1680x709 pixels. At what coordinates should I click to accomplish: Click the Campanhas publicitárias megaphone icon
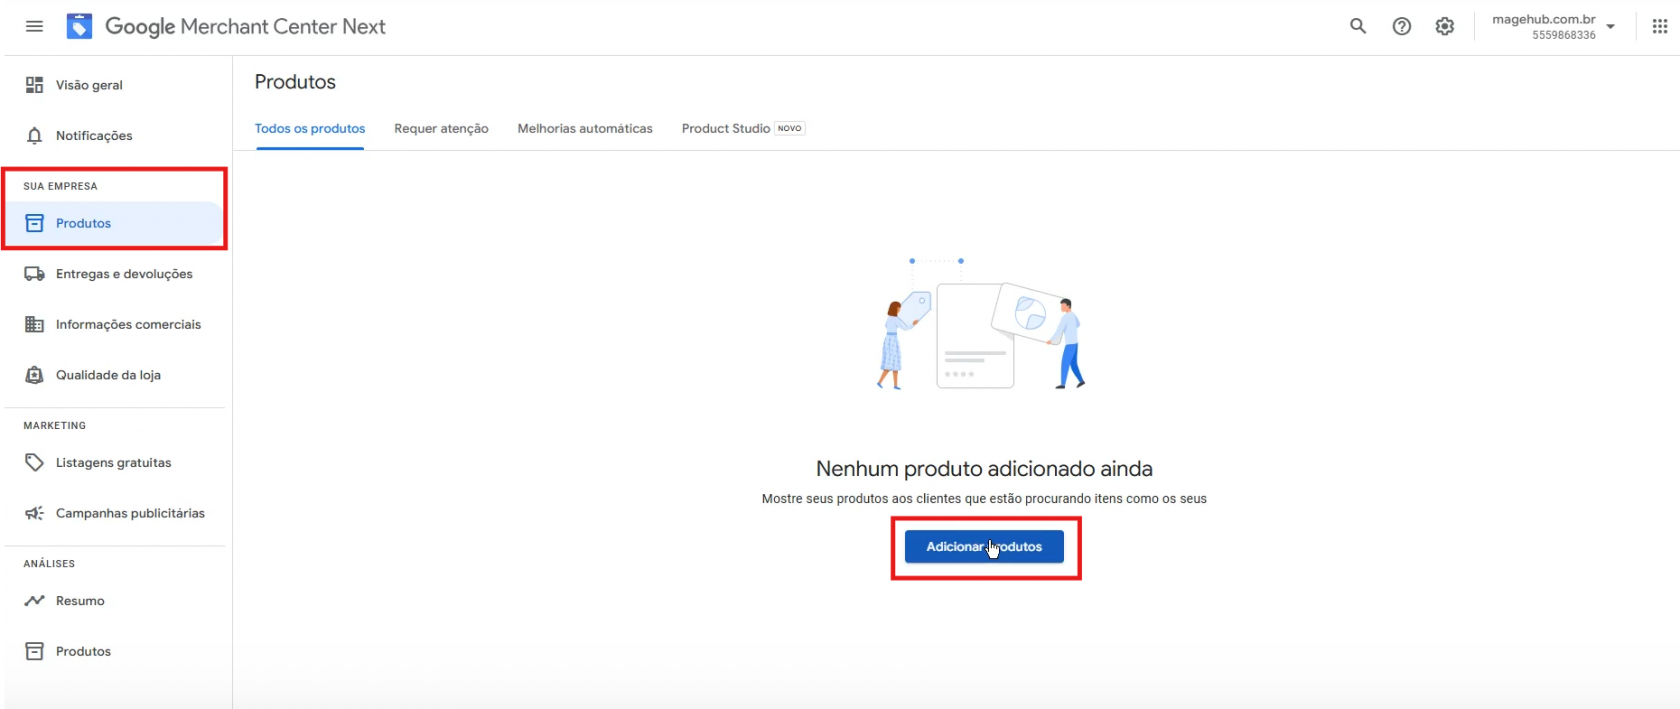(x=35, y=513)
